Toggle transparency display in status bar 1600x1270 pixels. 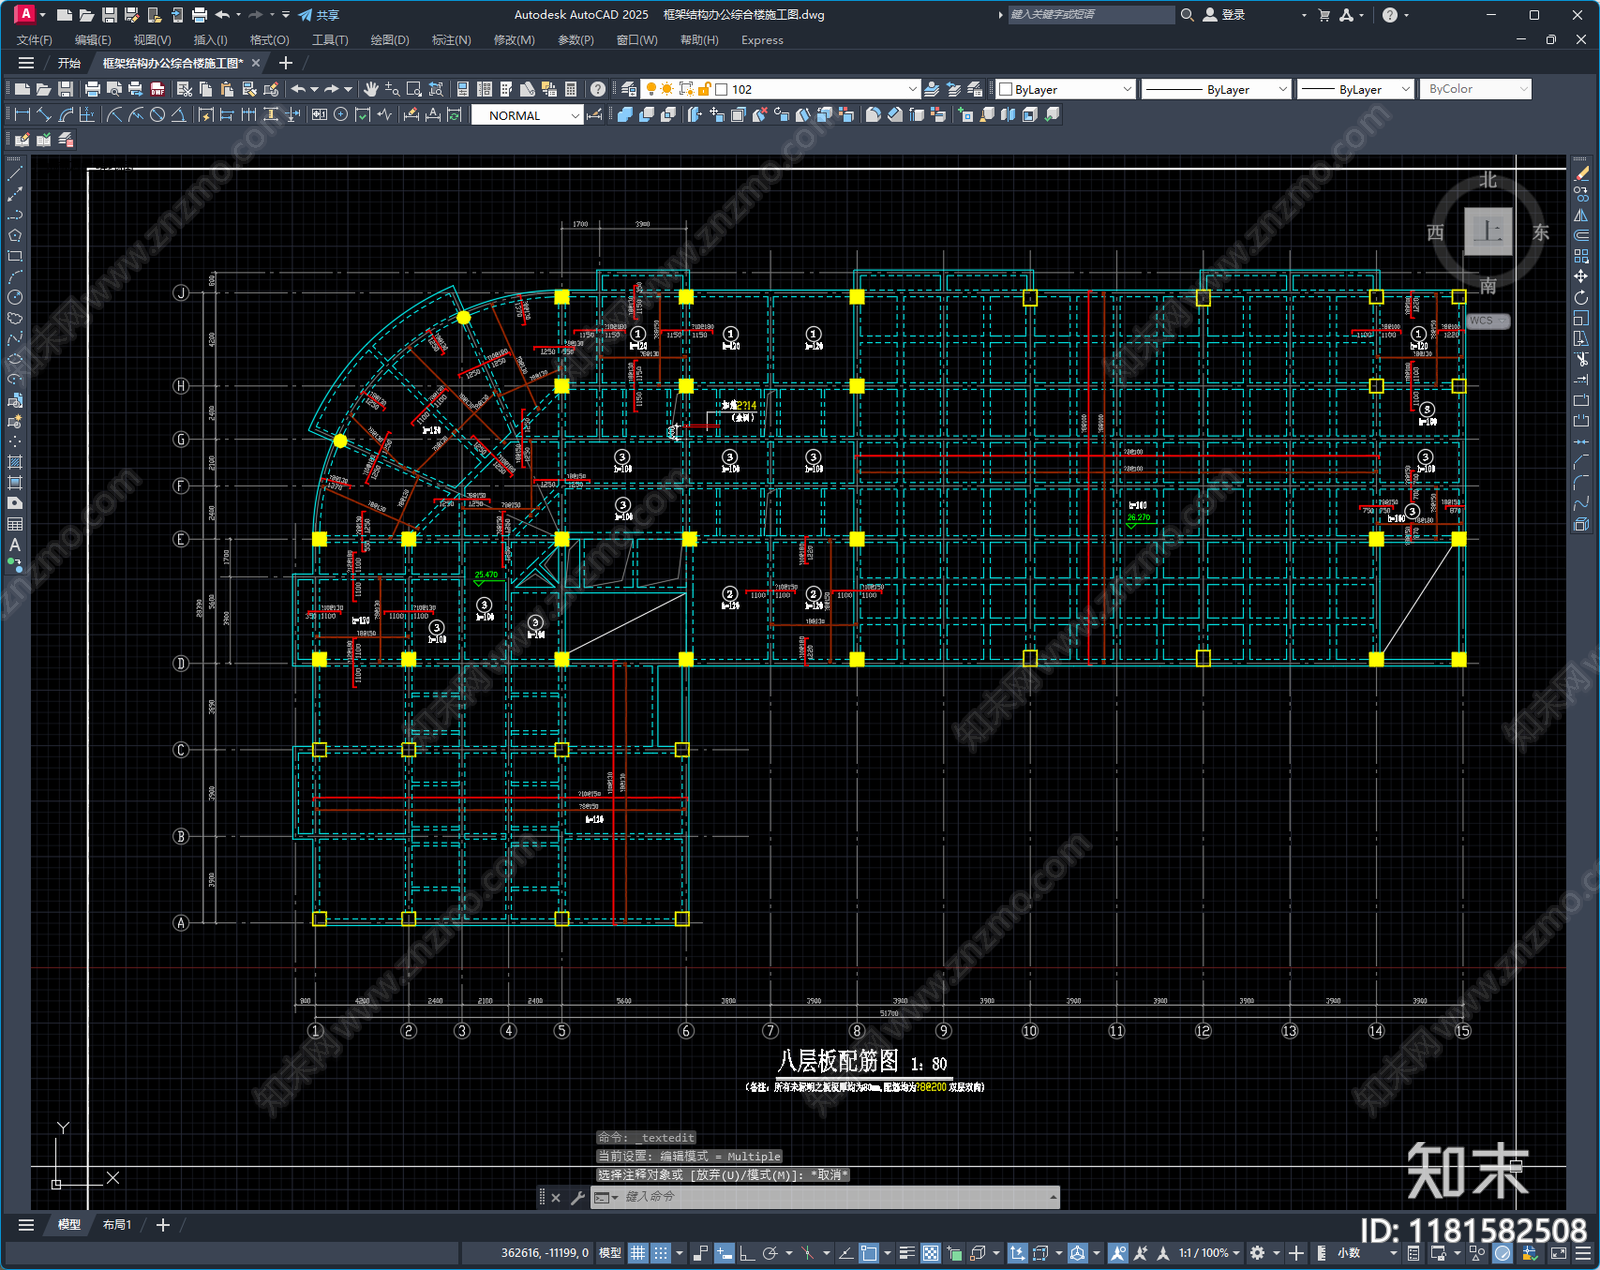pyautogui.click(x=930, y=1253)
